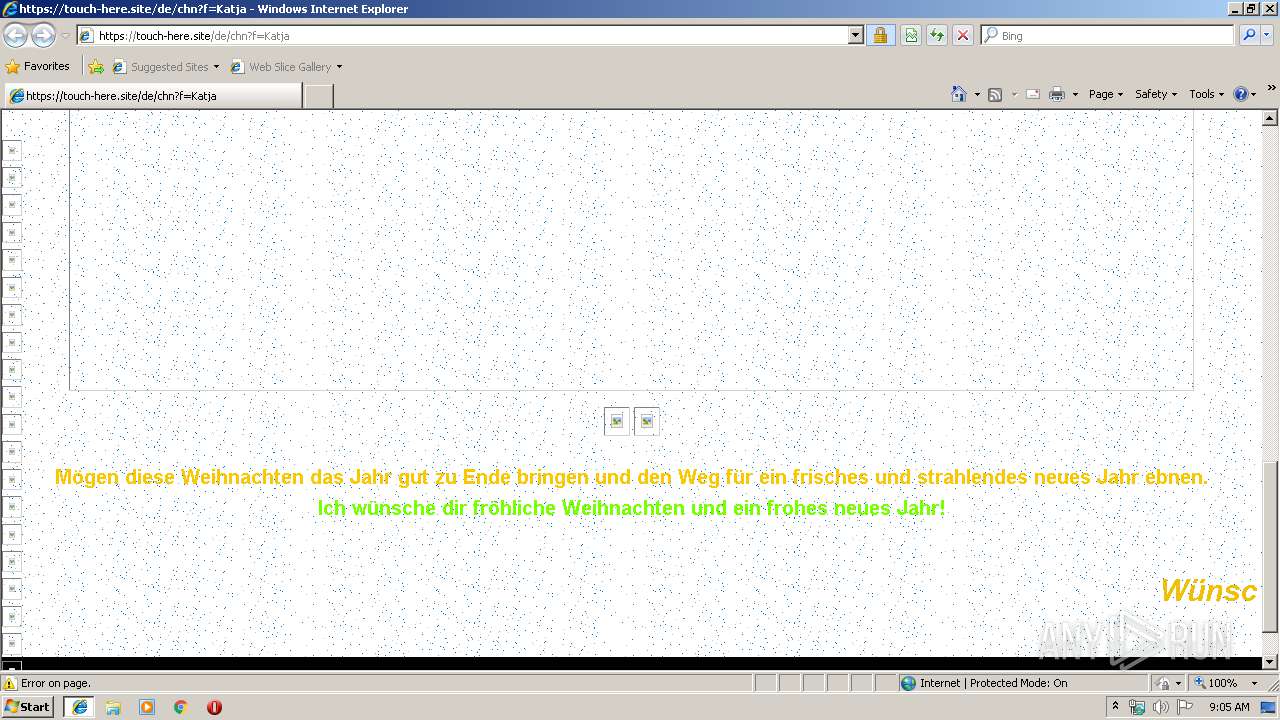The width and height of the screenshot is (1280, 720).
Task: Open the Safety menu
Action: click(x=1156, y=94)
